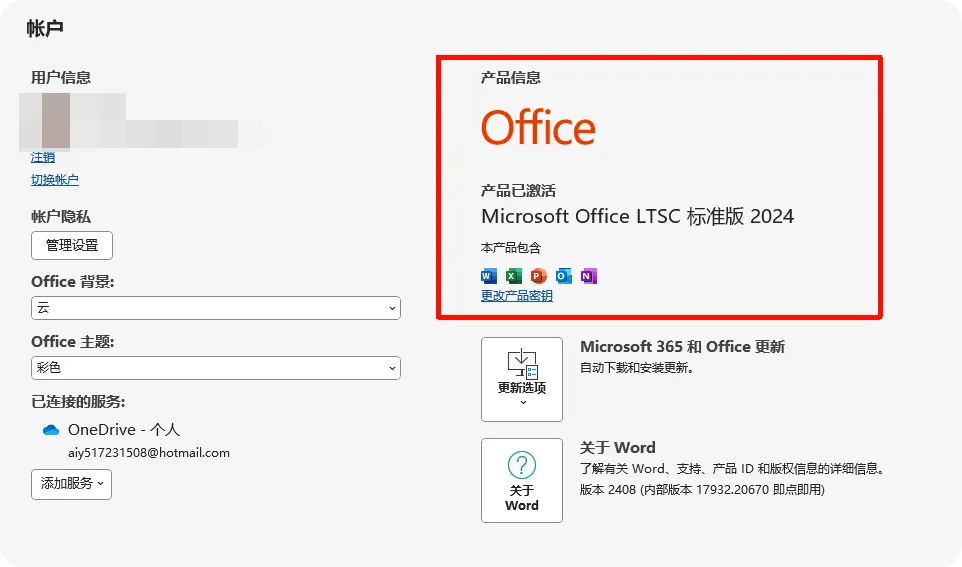Click the 管理设置 button
Viewport: 962px width, 567px height.
point(72,245)
